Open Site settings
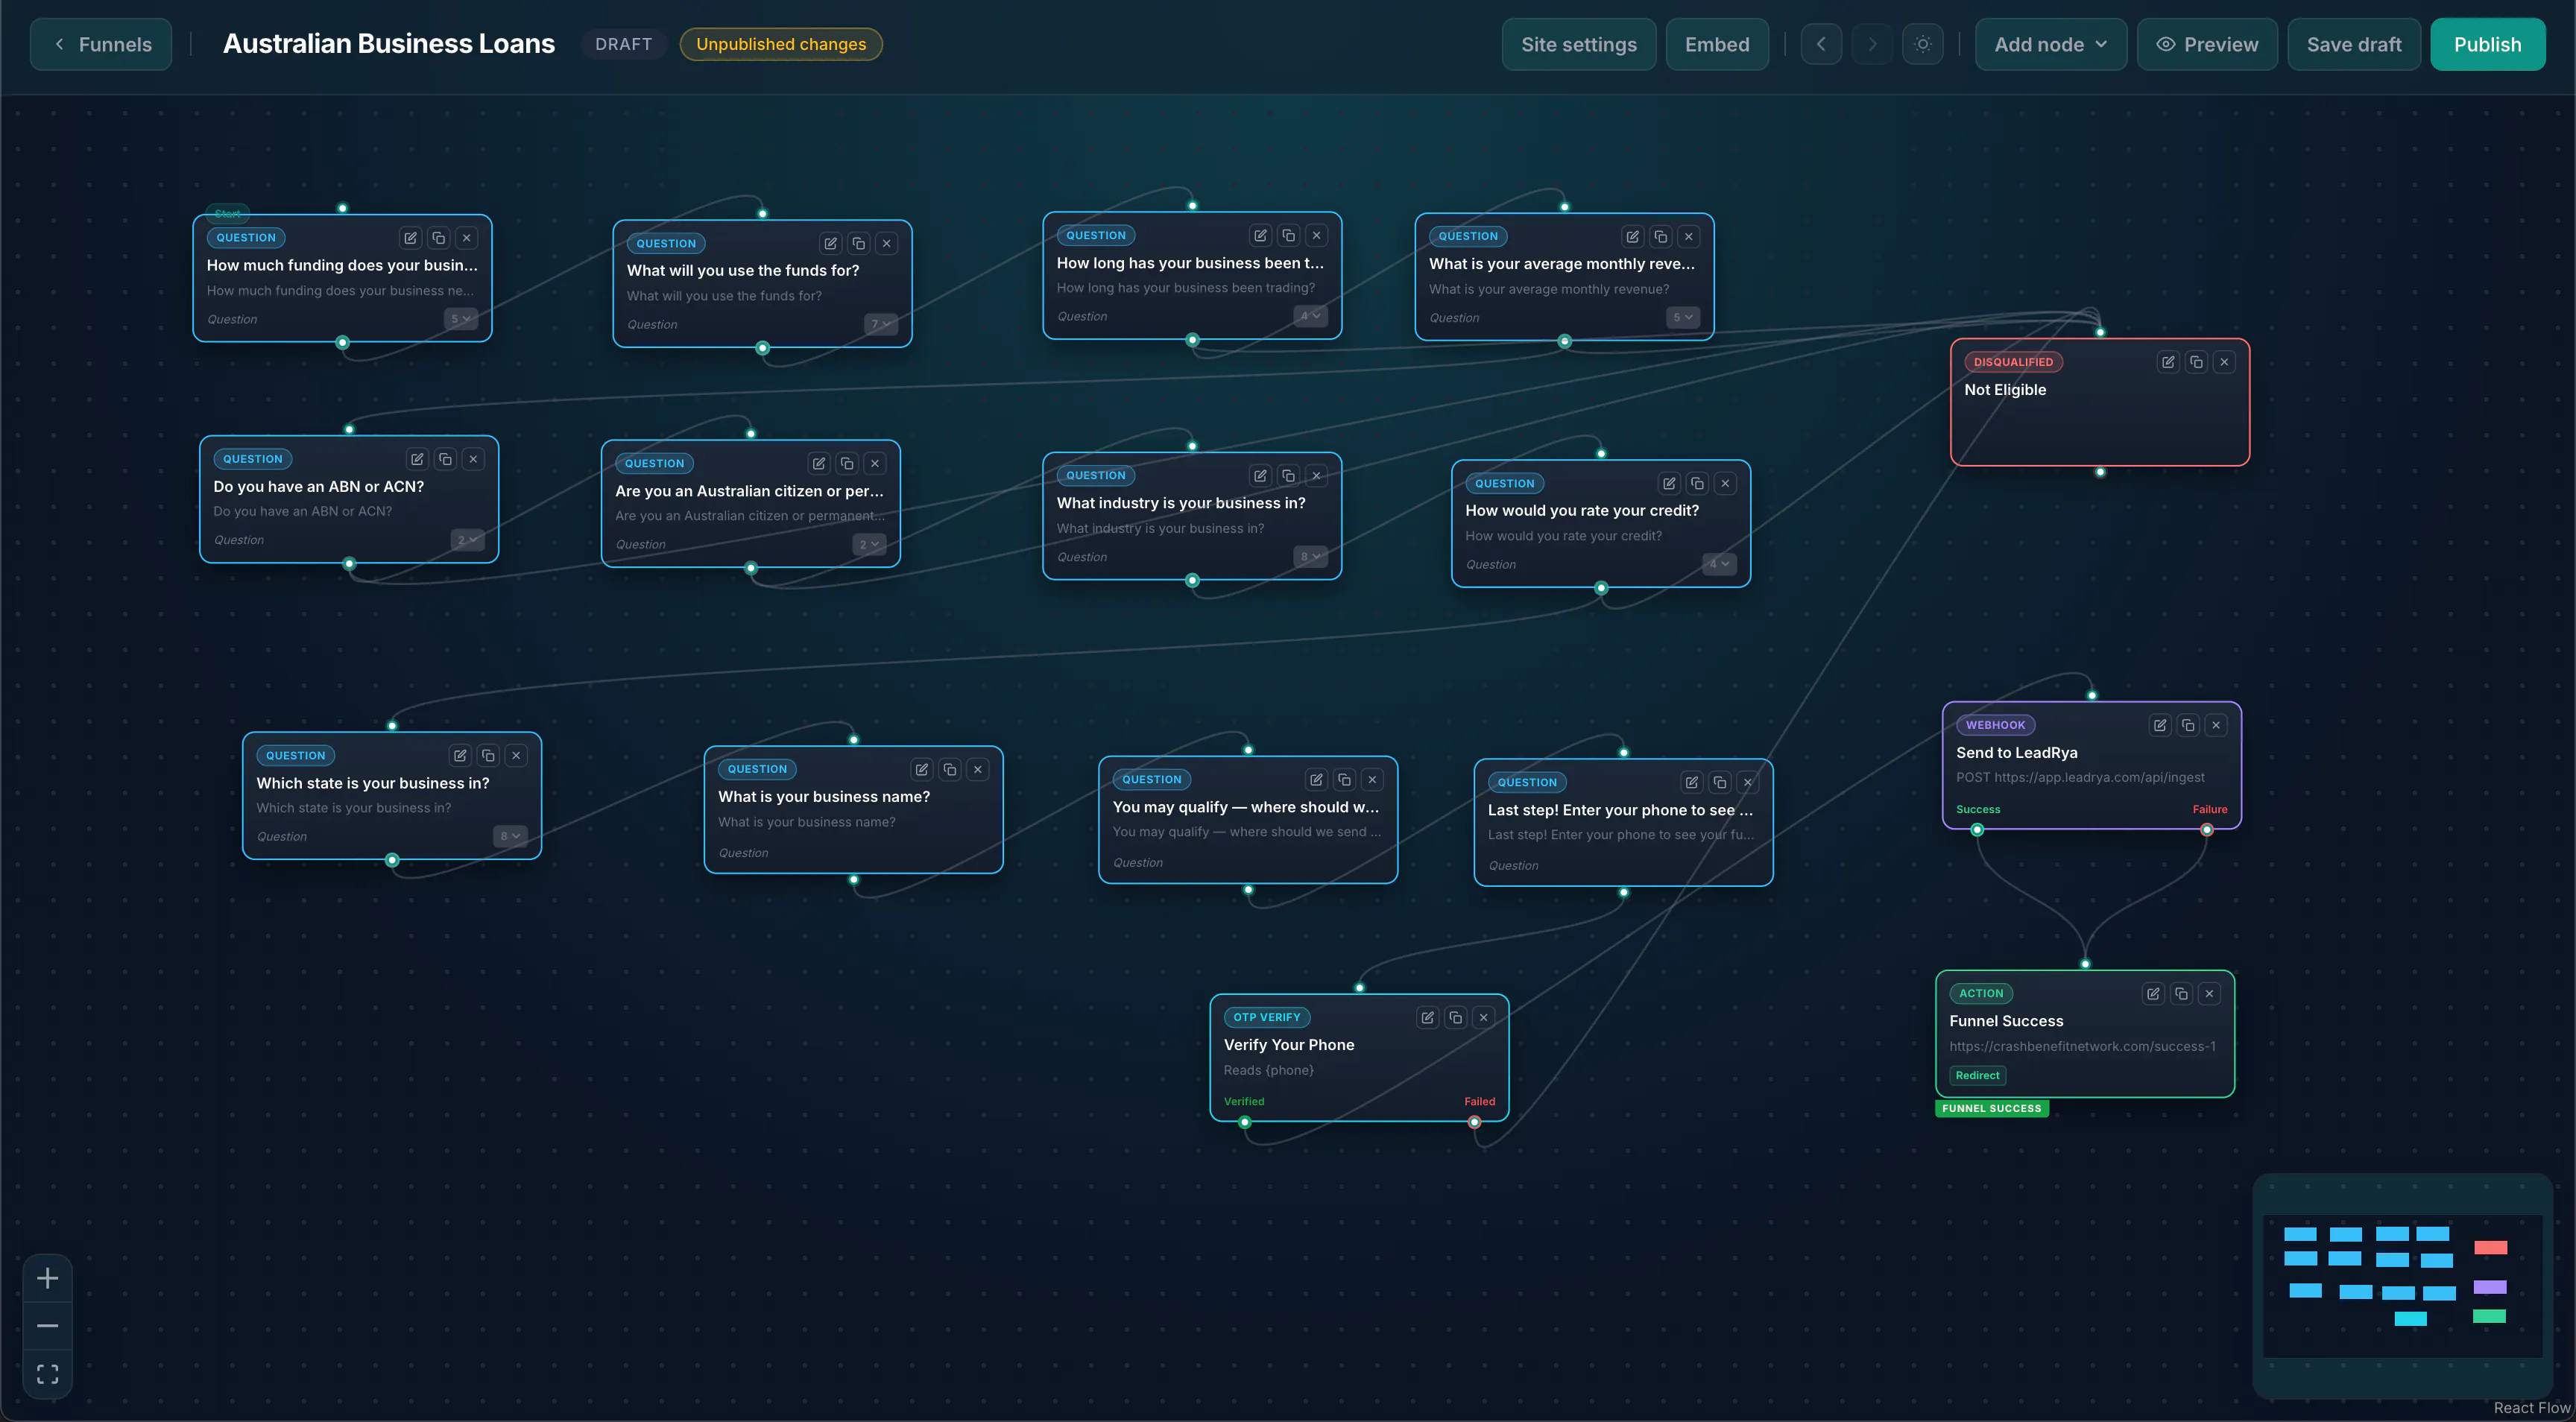 click(1579, 44)
